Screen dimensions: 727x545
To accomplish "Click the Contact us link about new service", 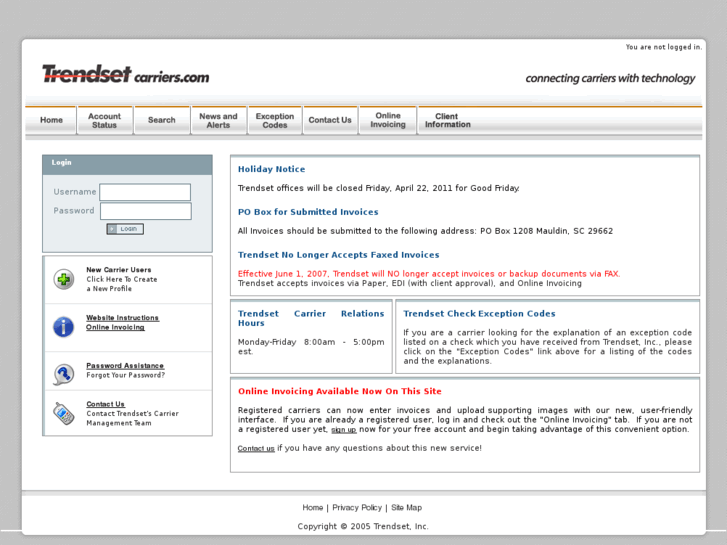I will [256, 449].
